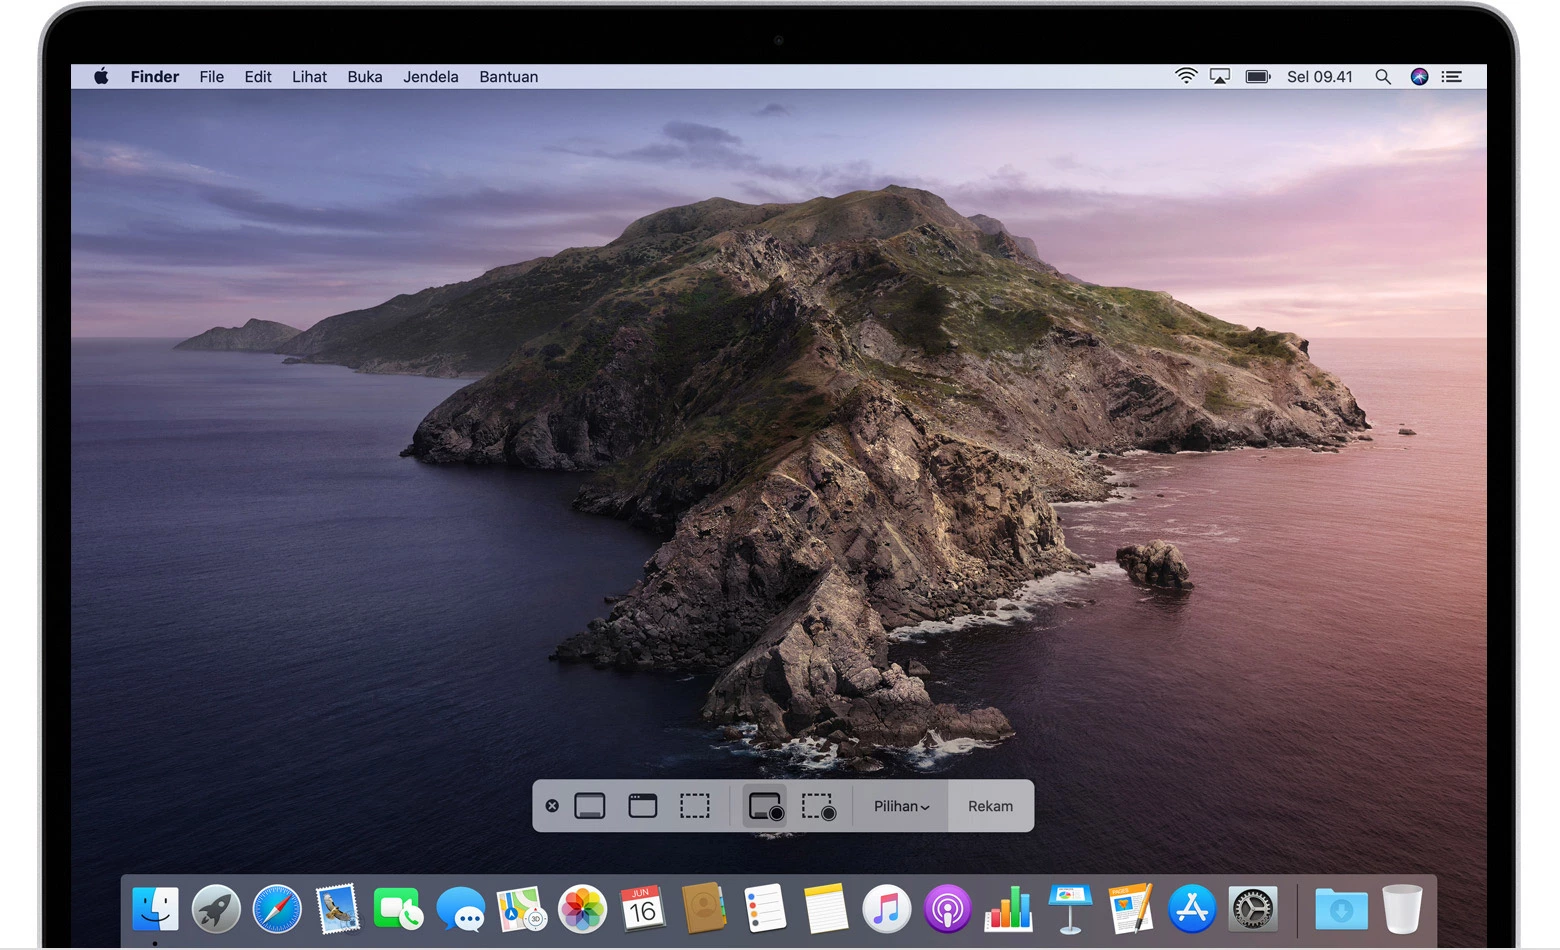Launch Safari from the Dock
The image size is (1560, 950).
277,909
